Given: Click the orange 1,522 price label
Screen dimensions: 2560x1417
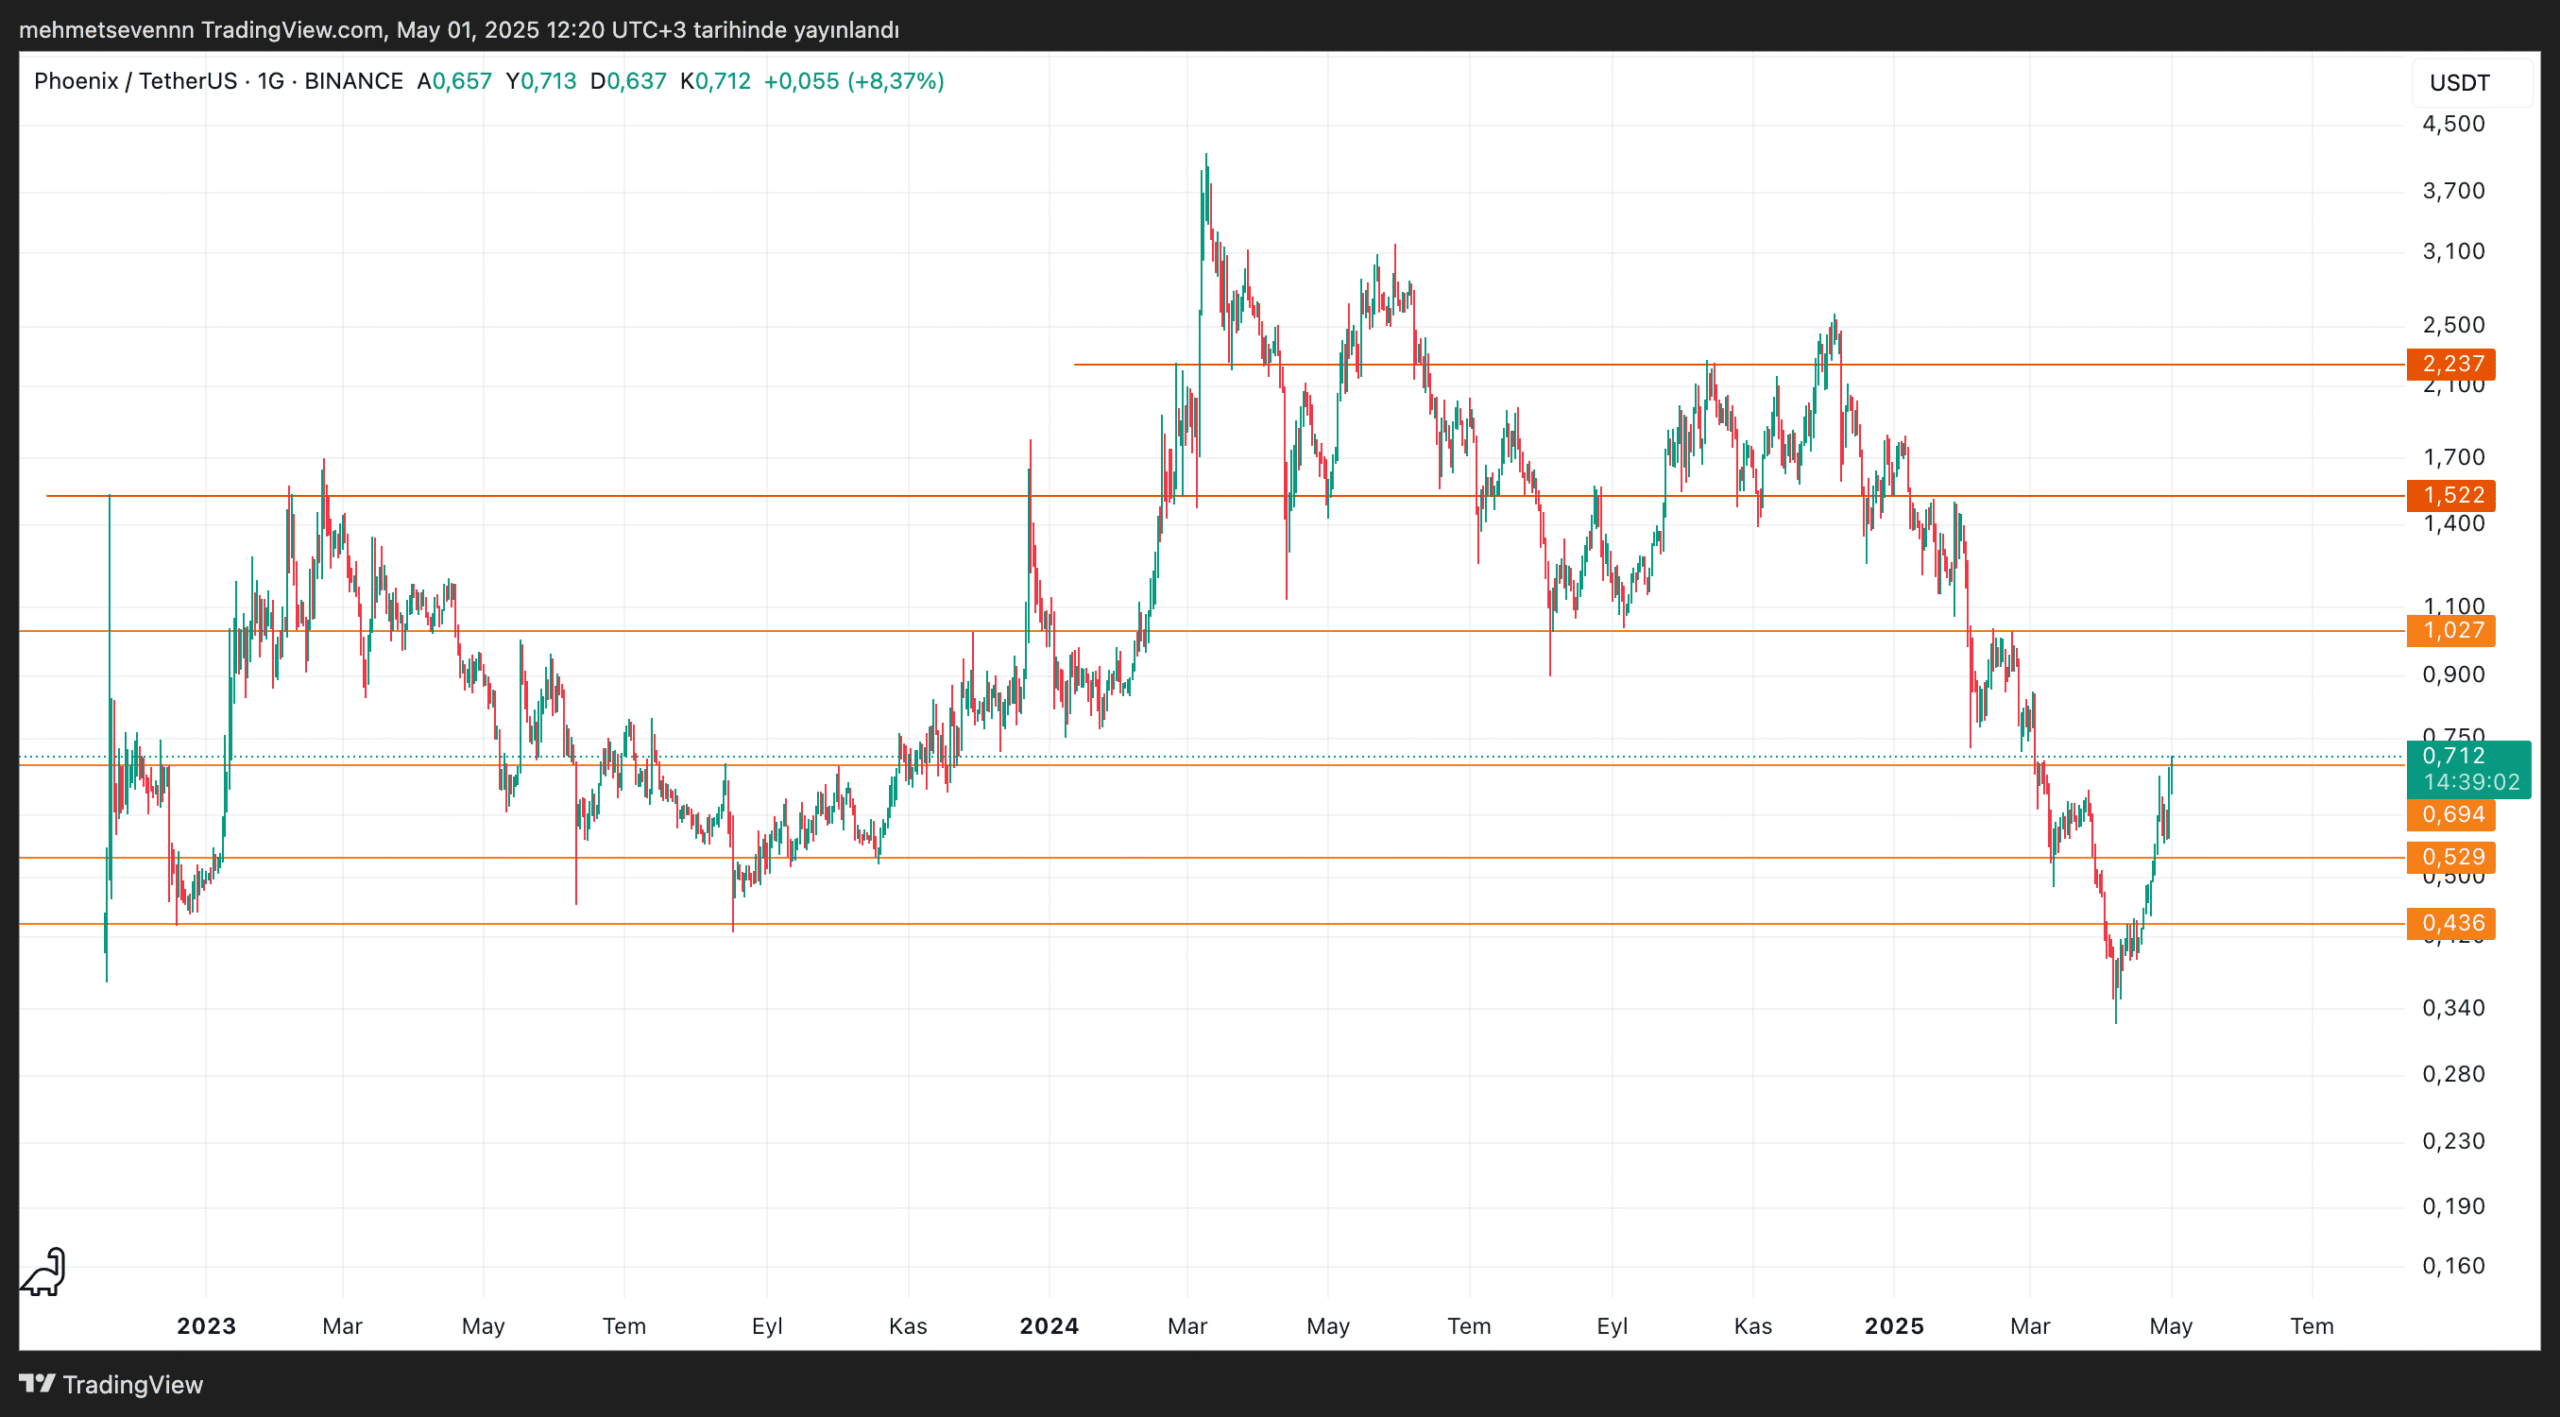Looking at the screenshot, I should [2451, 495].
